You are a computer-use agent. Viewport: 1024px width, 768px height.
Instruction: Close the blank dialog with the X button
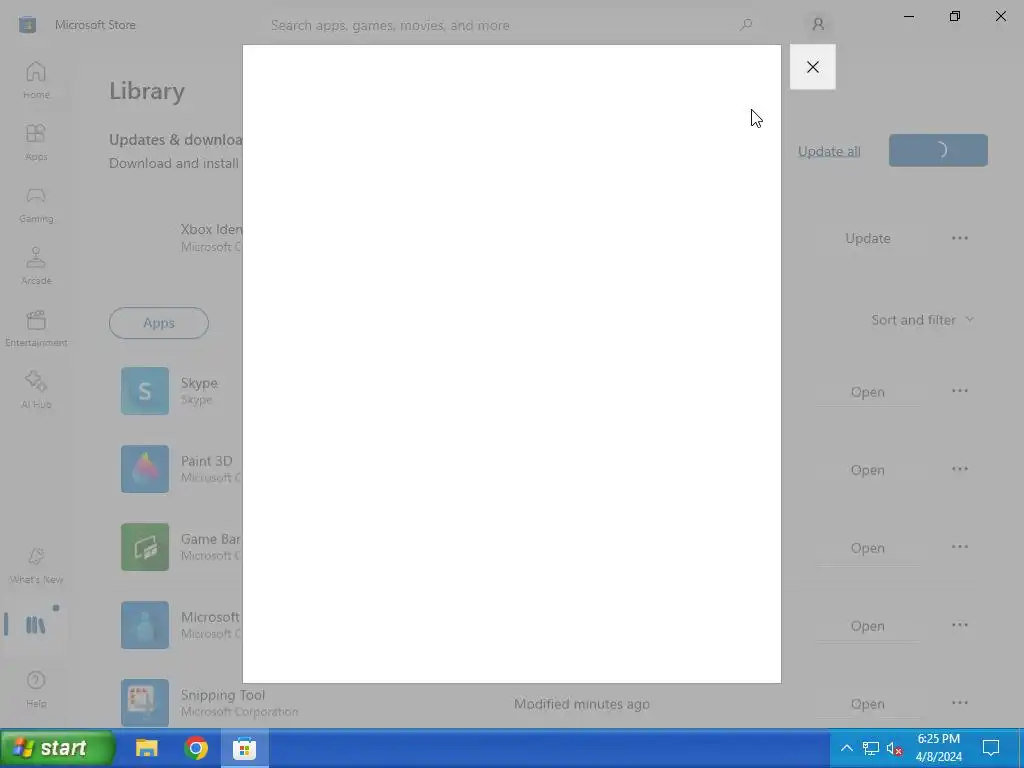812,67
